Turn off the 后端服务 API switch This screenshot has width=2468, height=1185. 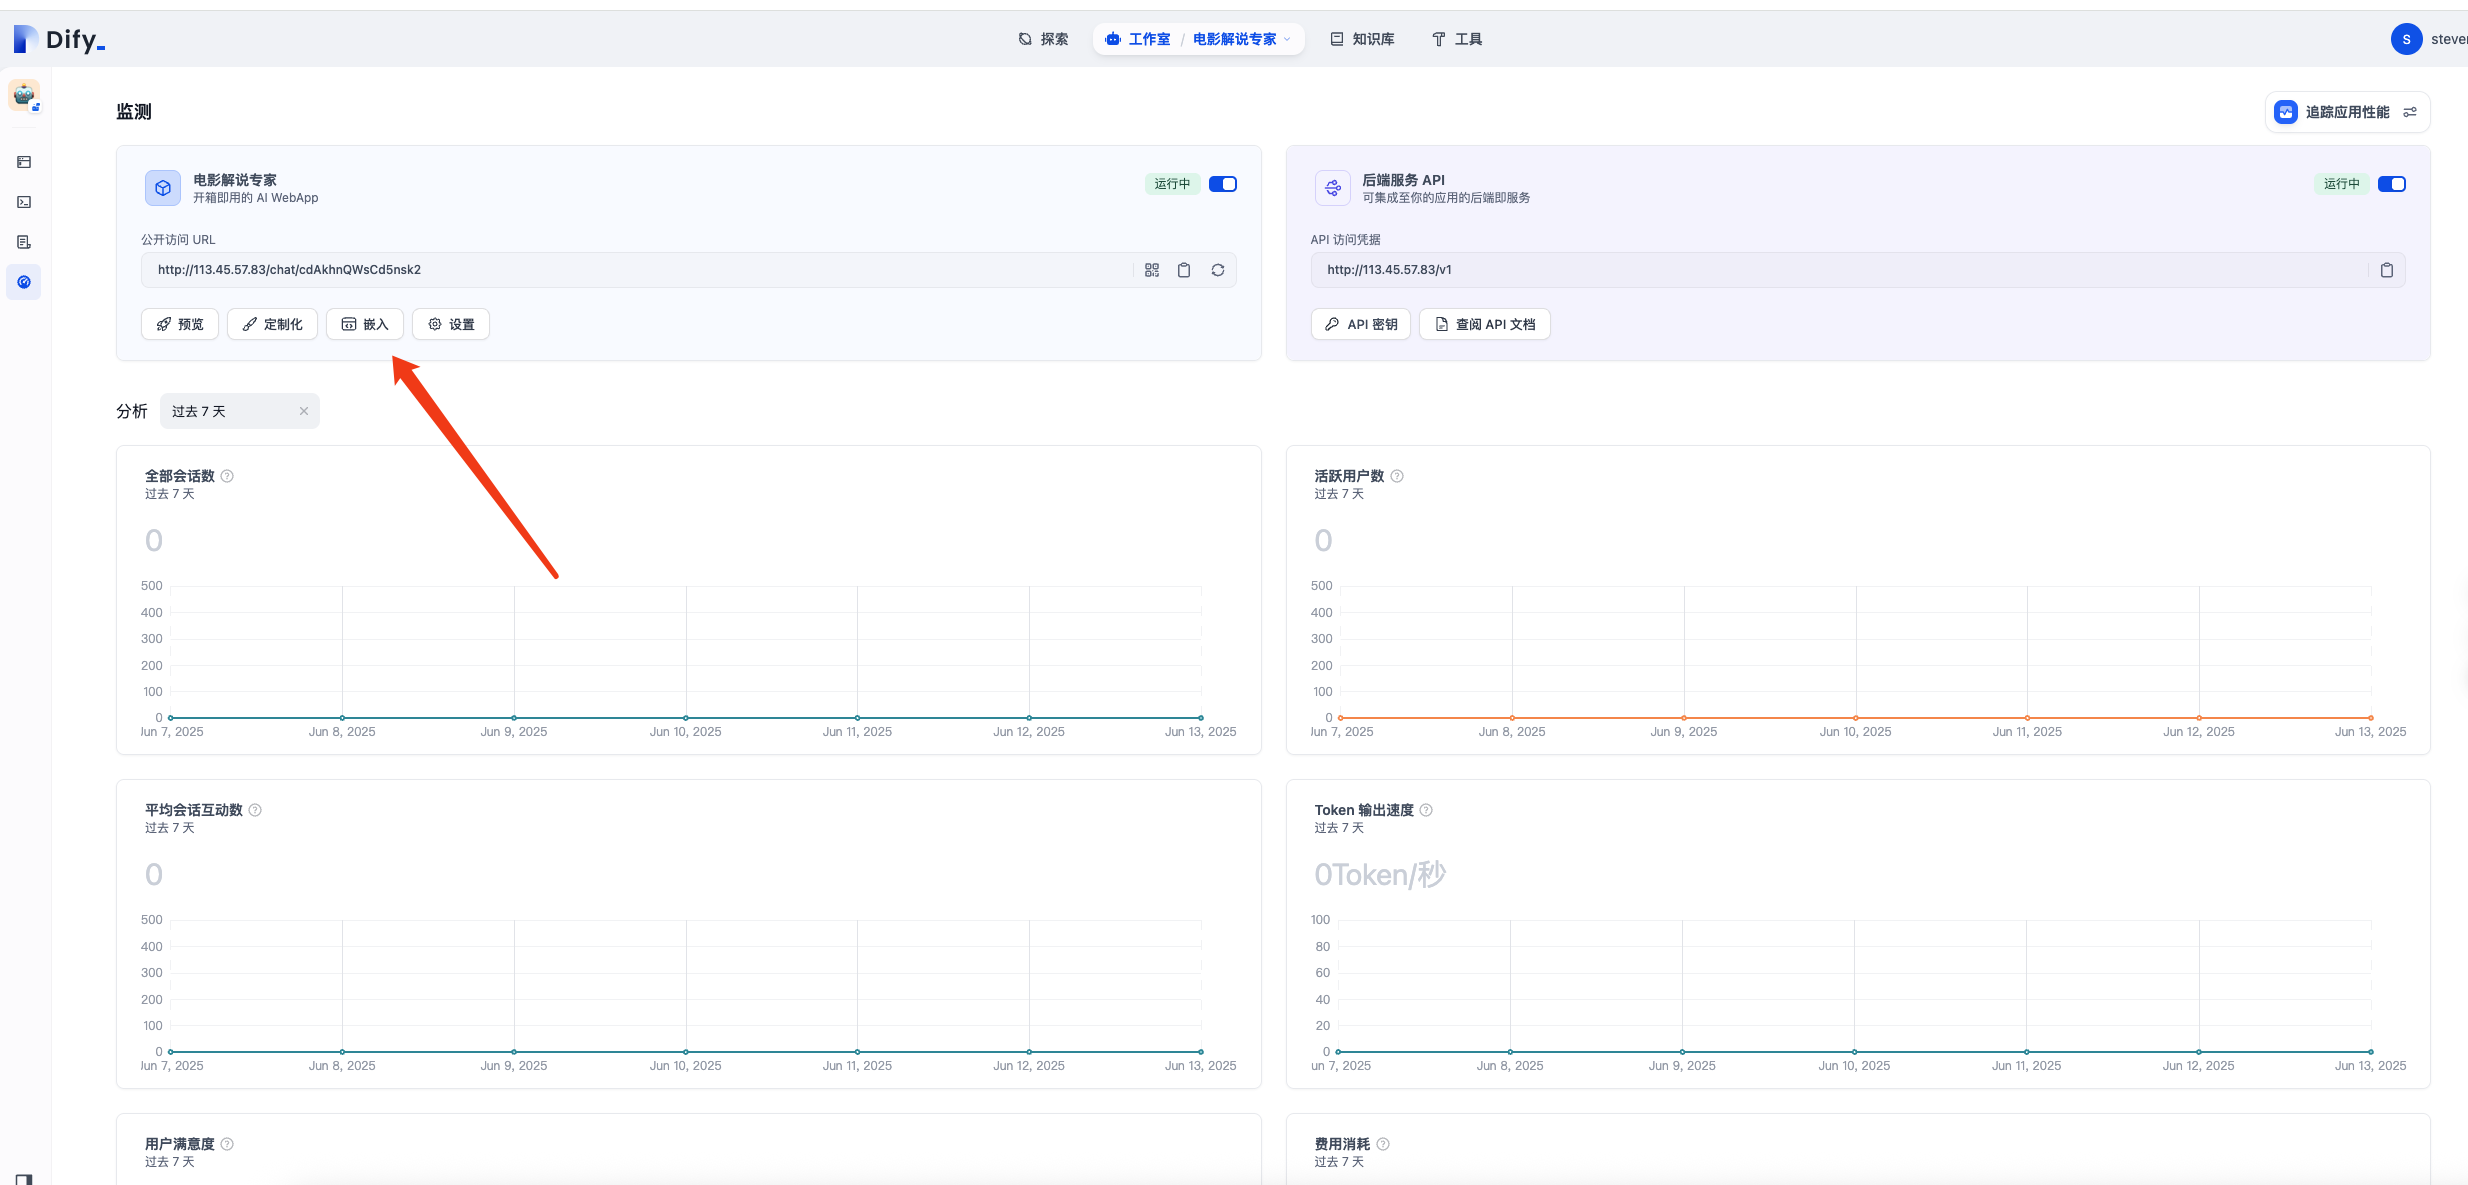(x=2392, y=184)
